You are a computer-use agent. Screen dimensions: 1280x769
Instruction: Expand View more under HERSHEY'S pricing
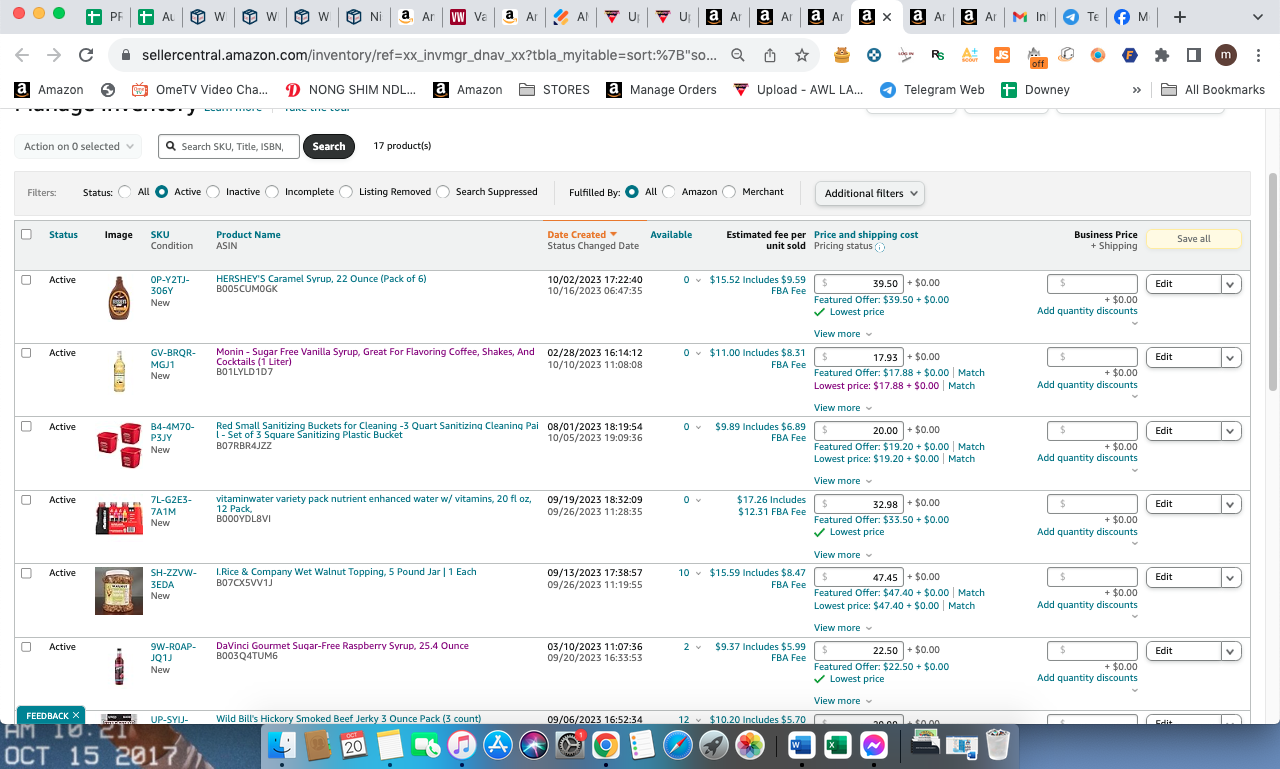pyautogui.click(x=842, y=334)
